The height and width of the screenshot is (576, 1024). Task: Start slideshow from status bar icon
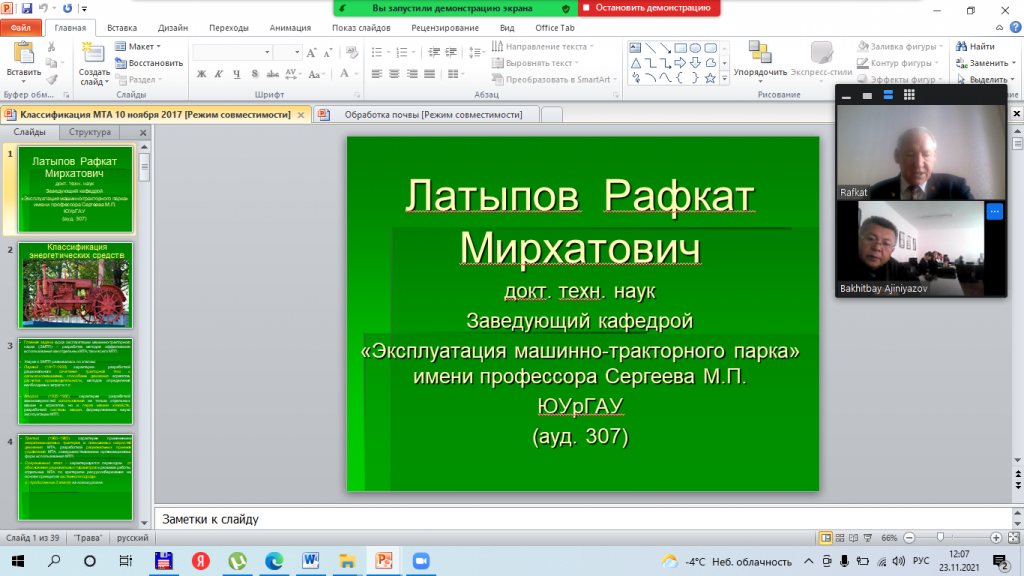click(867, 537)
